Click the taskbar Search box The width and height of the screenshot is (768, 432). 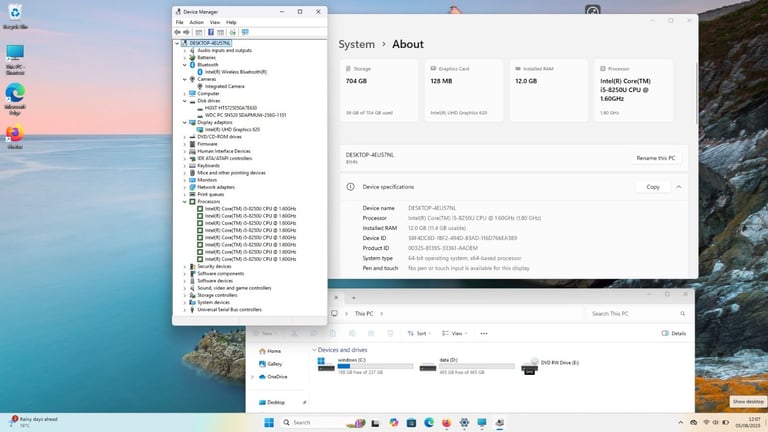323,423
